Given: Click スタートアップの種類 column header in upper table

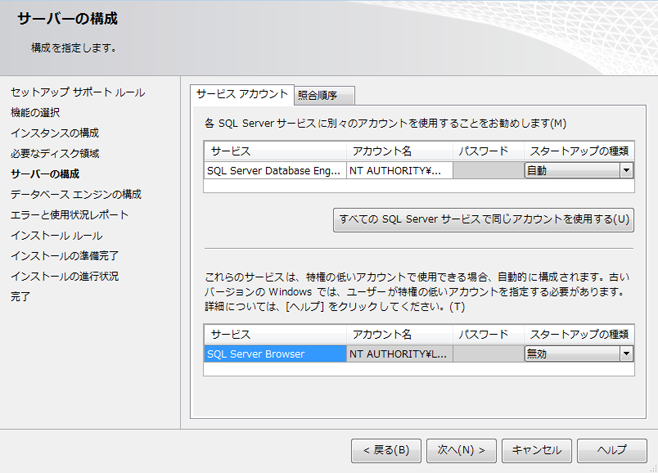Looking at the screenshot, I should point(579,151).
